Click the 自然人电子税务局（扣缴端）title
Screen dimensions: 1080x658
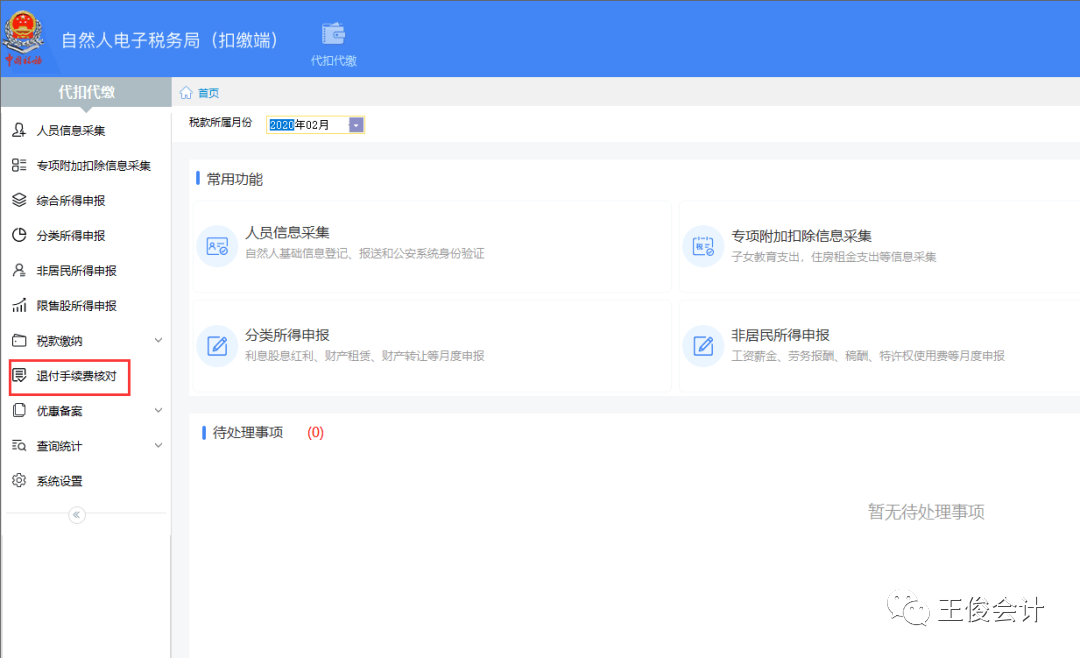169,40
